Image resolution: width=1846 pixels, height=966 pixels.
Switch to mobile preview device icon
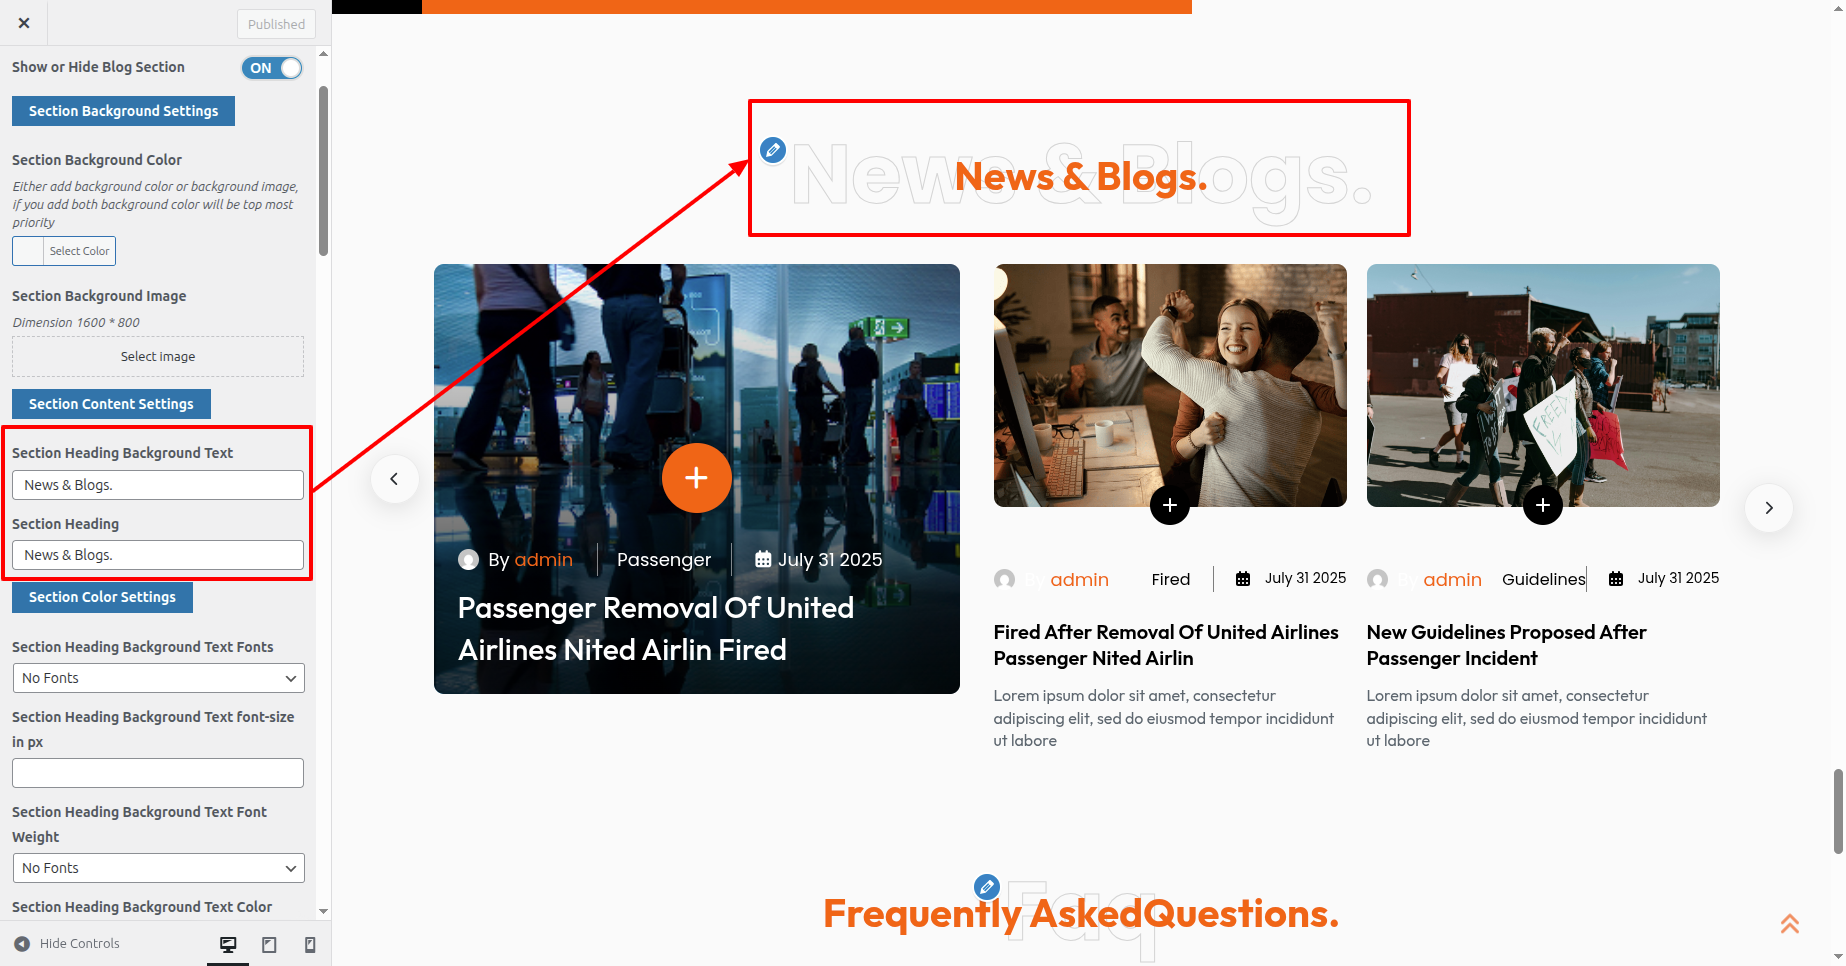310,944
